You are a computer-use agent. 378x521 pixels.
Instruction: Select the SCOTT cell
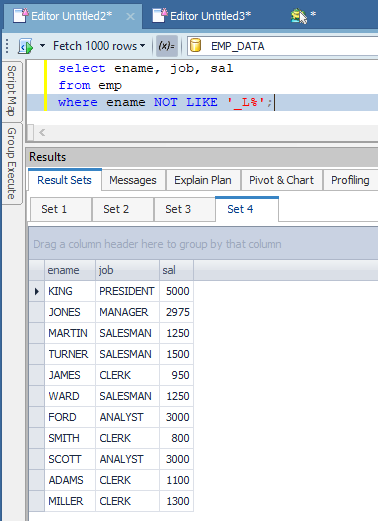point(70,459)
